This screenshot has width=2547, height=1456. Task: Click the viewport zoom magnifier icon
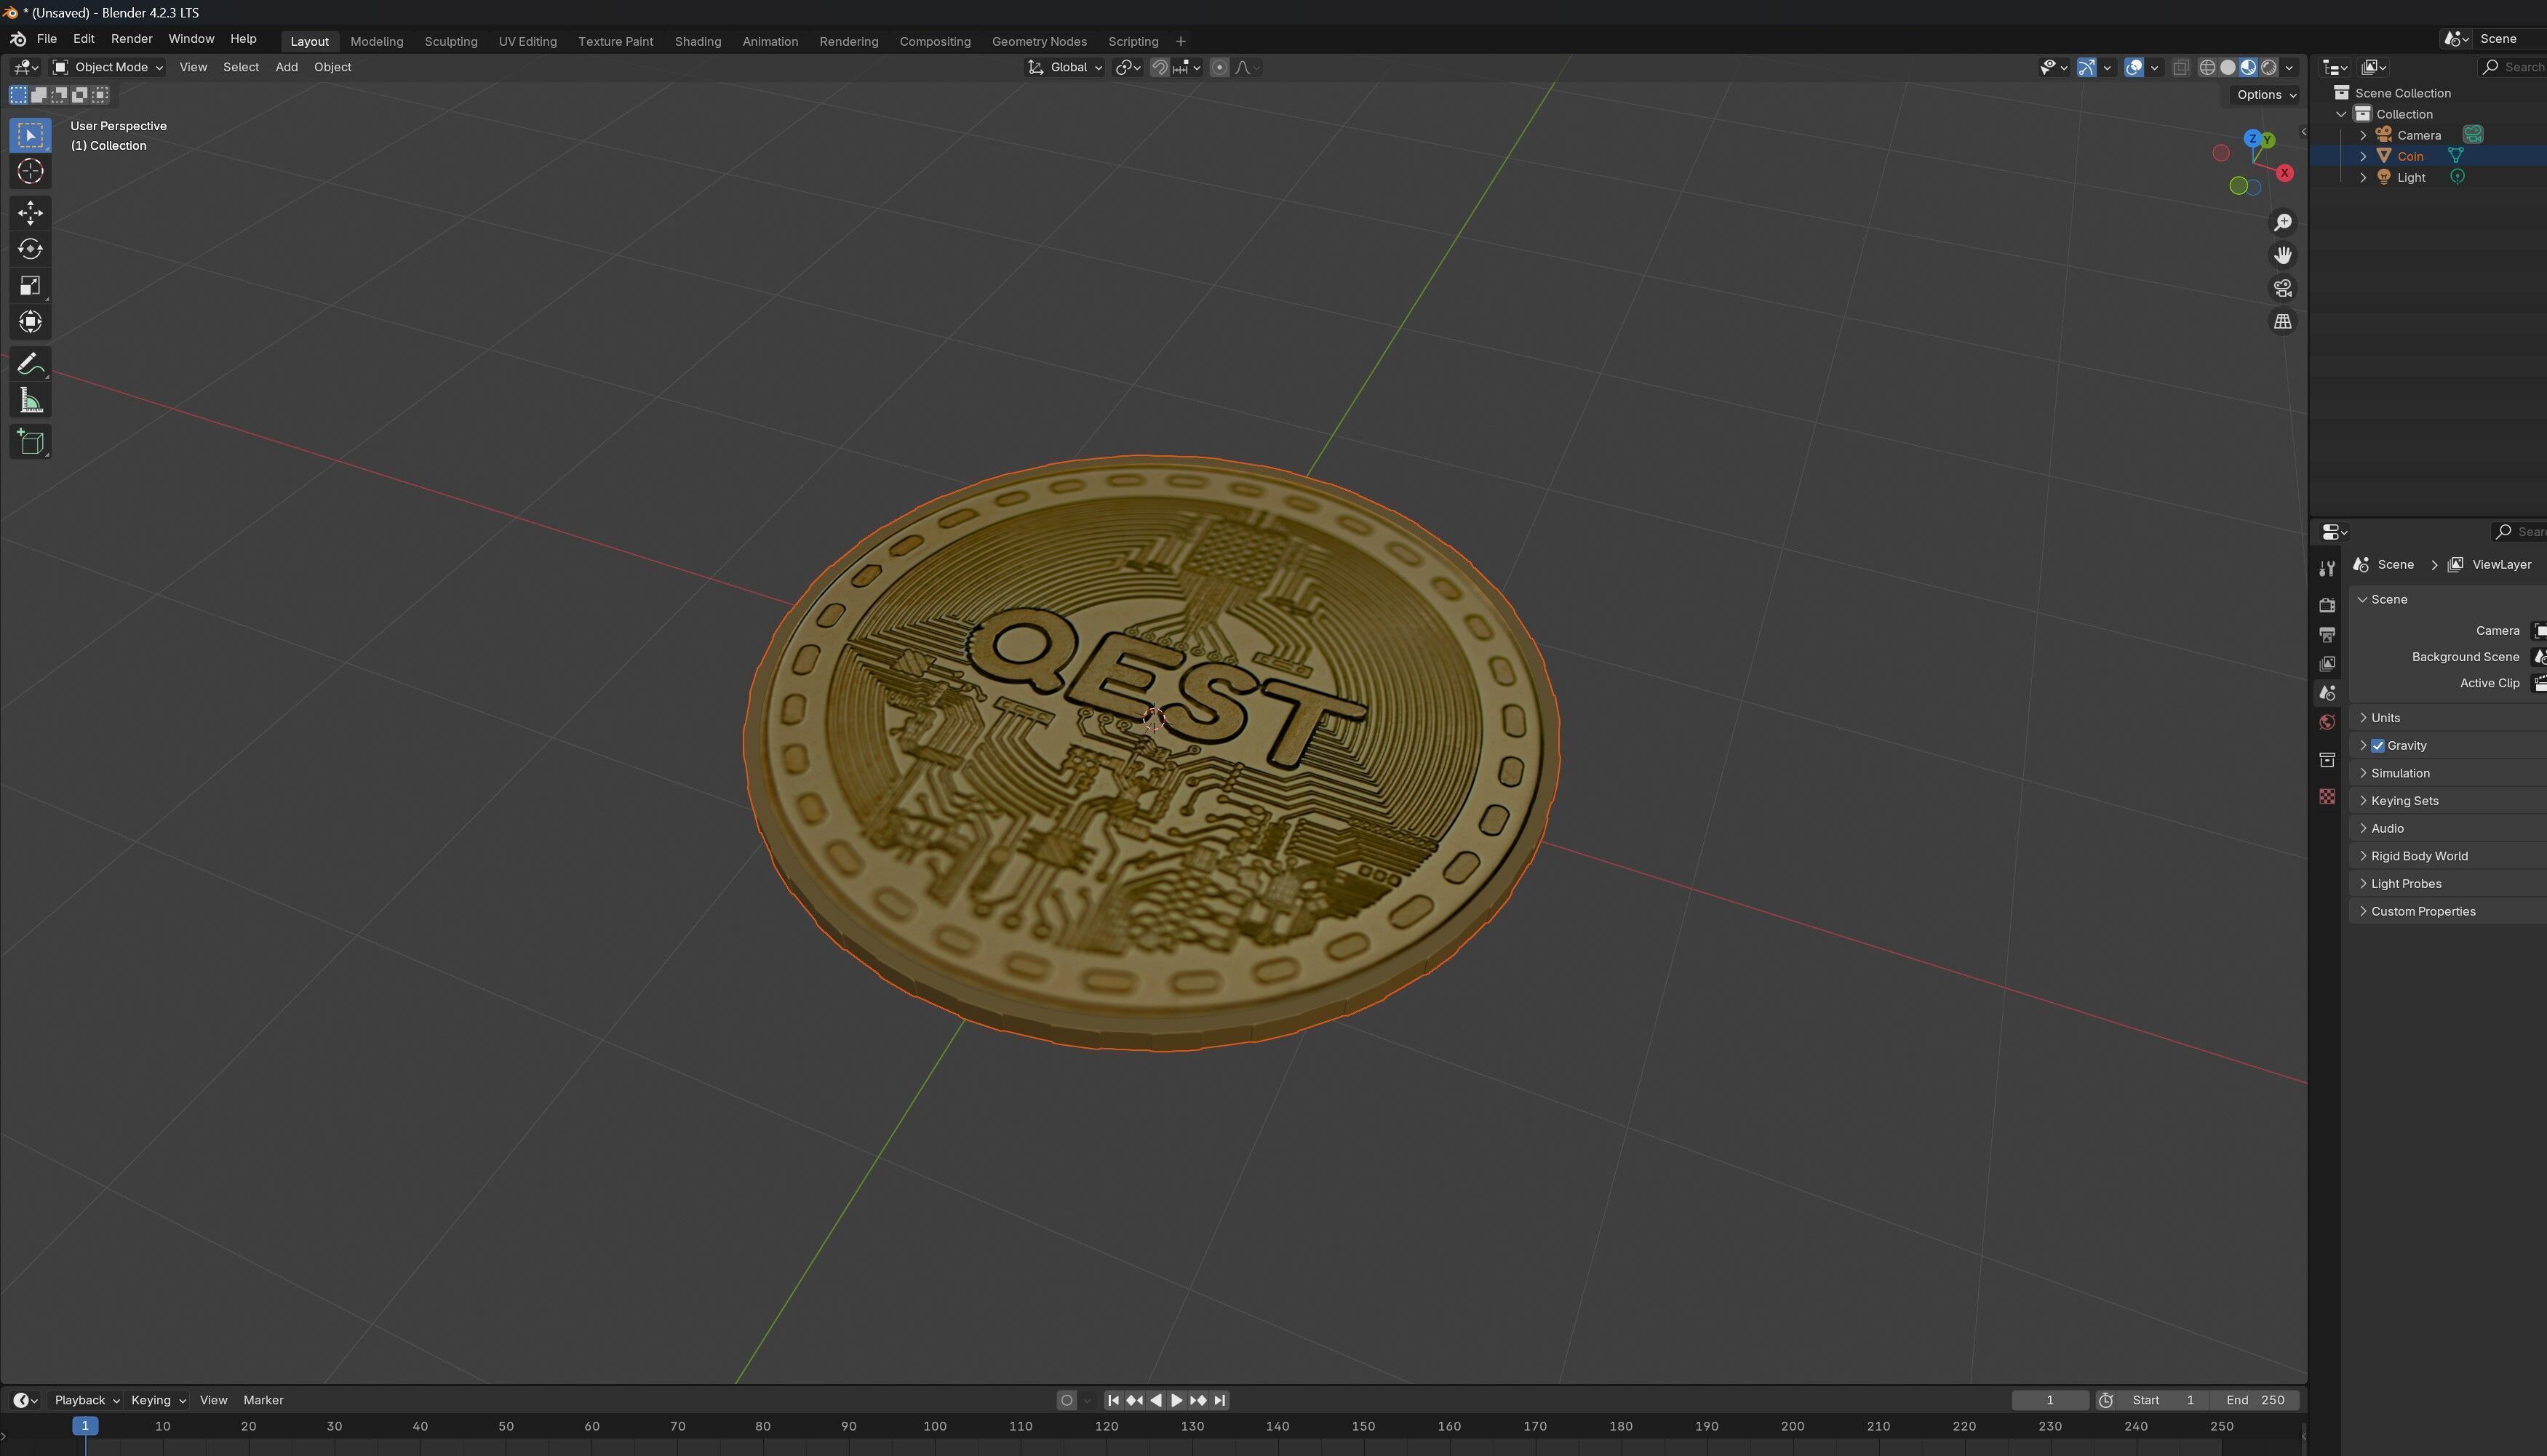coord(2283,222)
